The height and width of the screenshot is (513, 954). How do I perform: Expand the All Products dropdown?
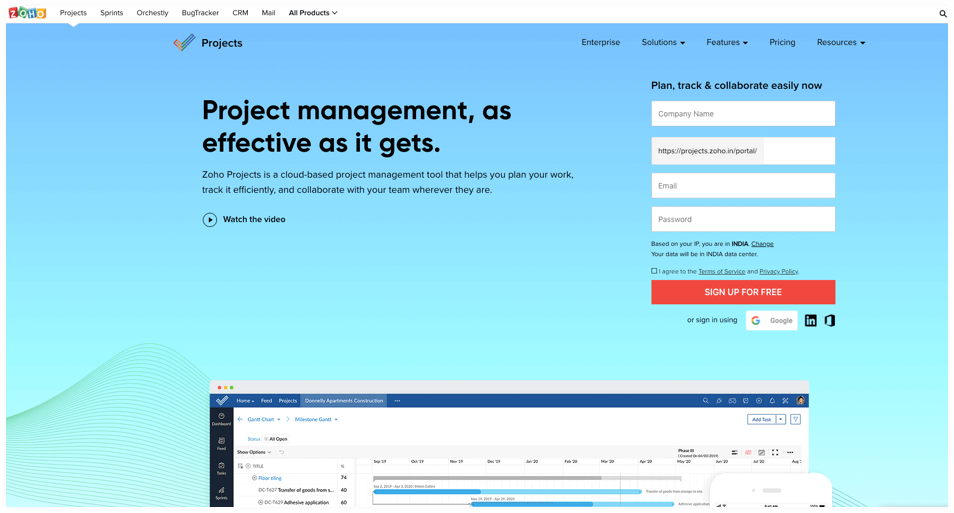[x=313, y=13]
